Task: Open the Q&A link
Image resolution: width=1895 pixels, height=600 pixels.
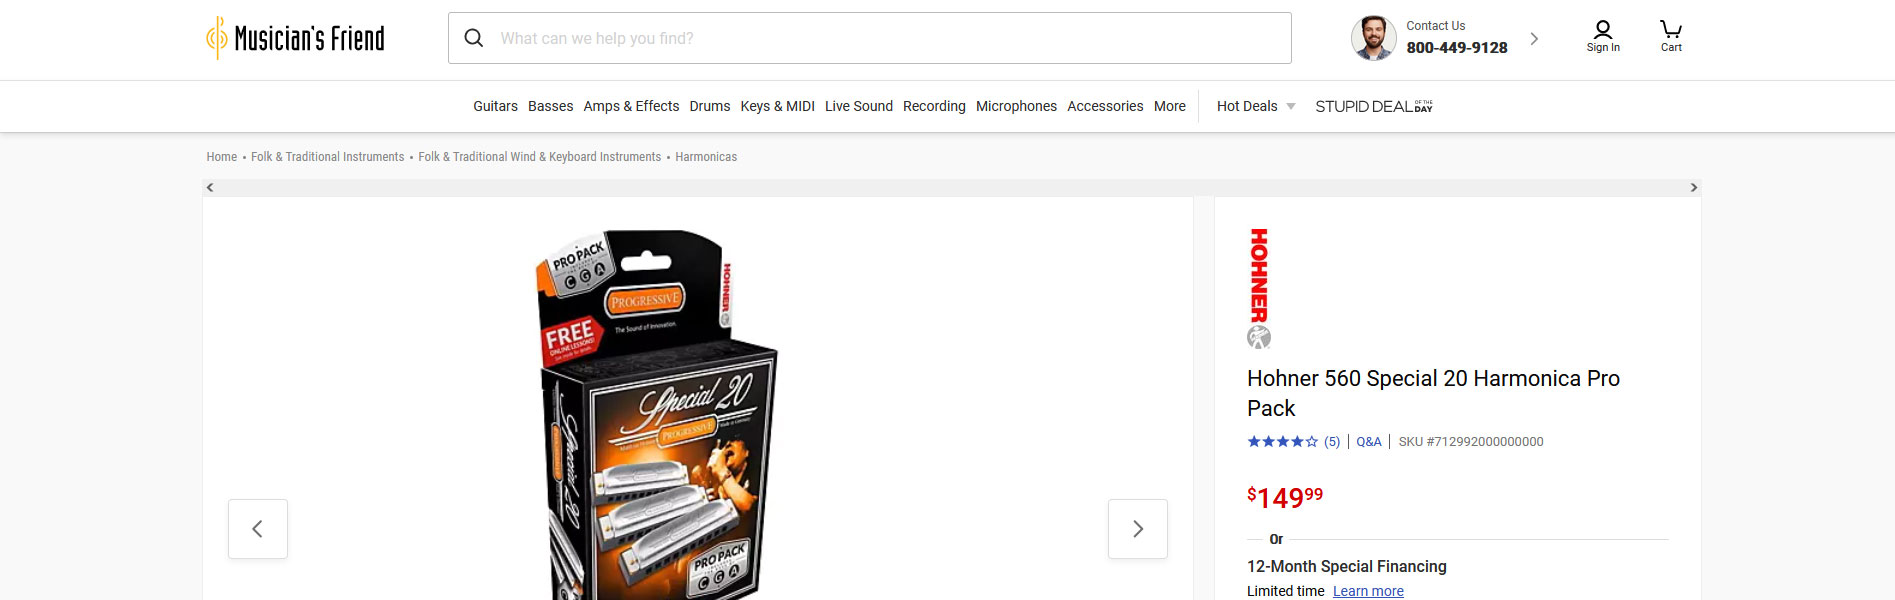Action: click(1369, 441)
